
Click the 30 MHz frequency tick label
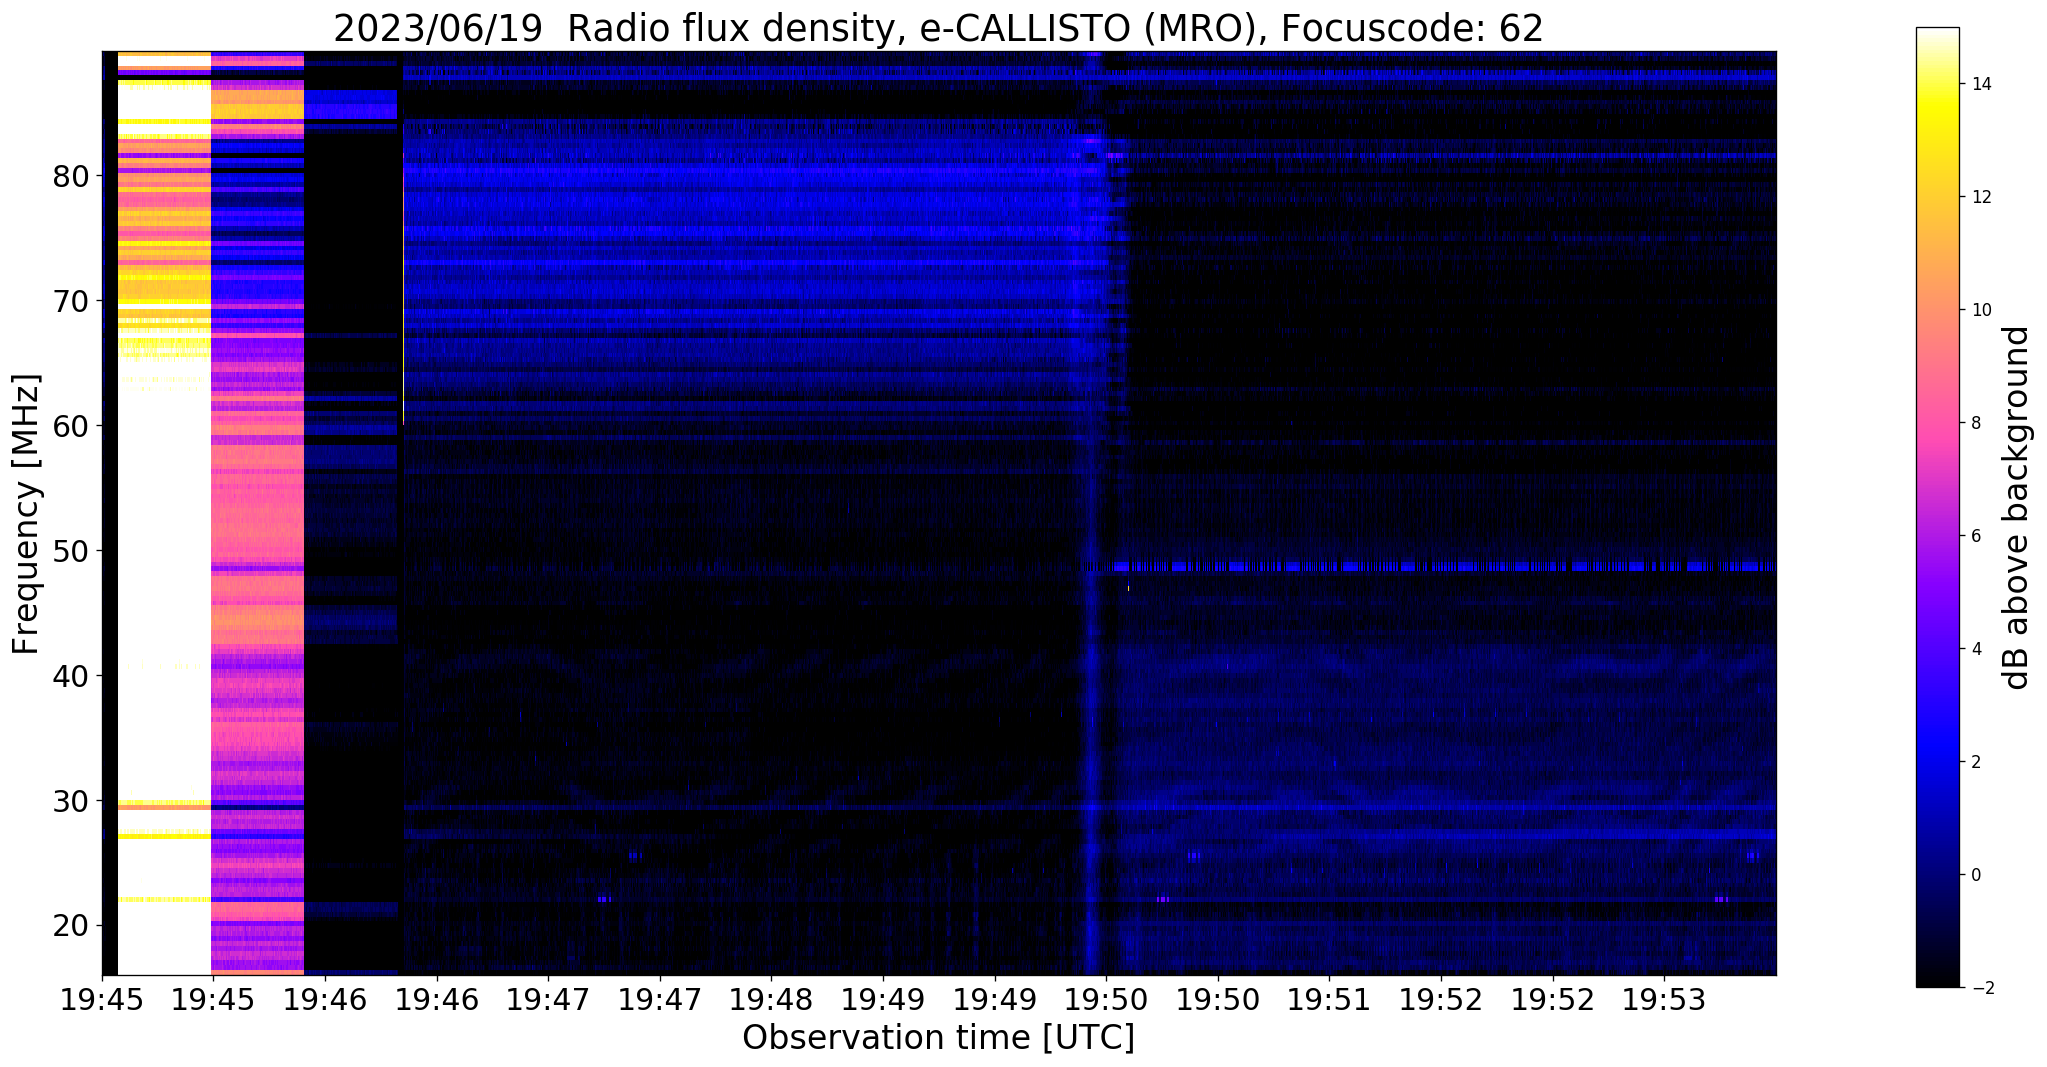(x=71, y=801)
